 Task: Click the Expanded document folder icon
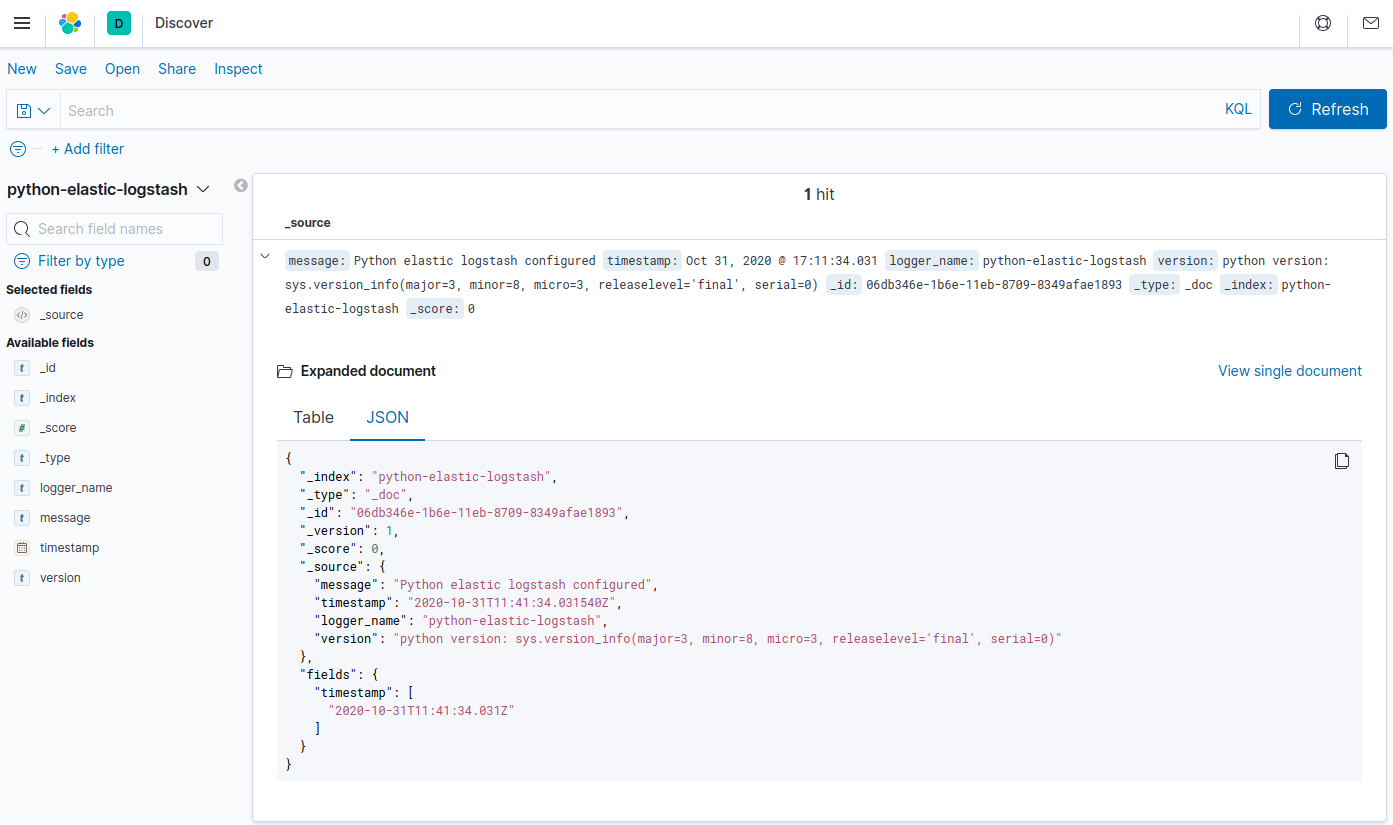tap(285, 371)
